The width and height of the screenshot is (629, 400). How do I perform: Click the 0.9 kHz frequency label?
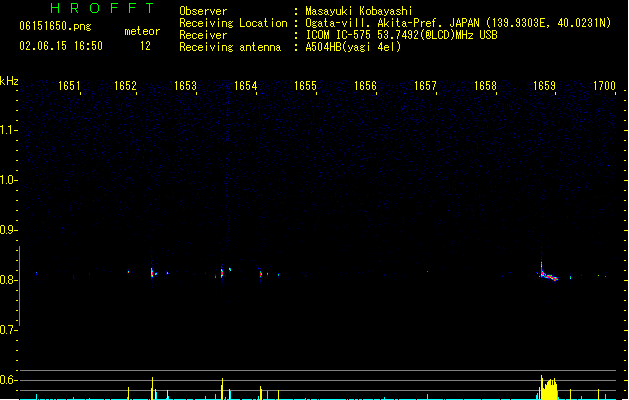click(x=8, y=230)
